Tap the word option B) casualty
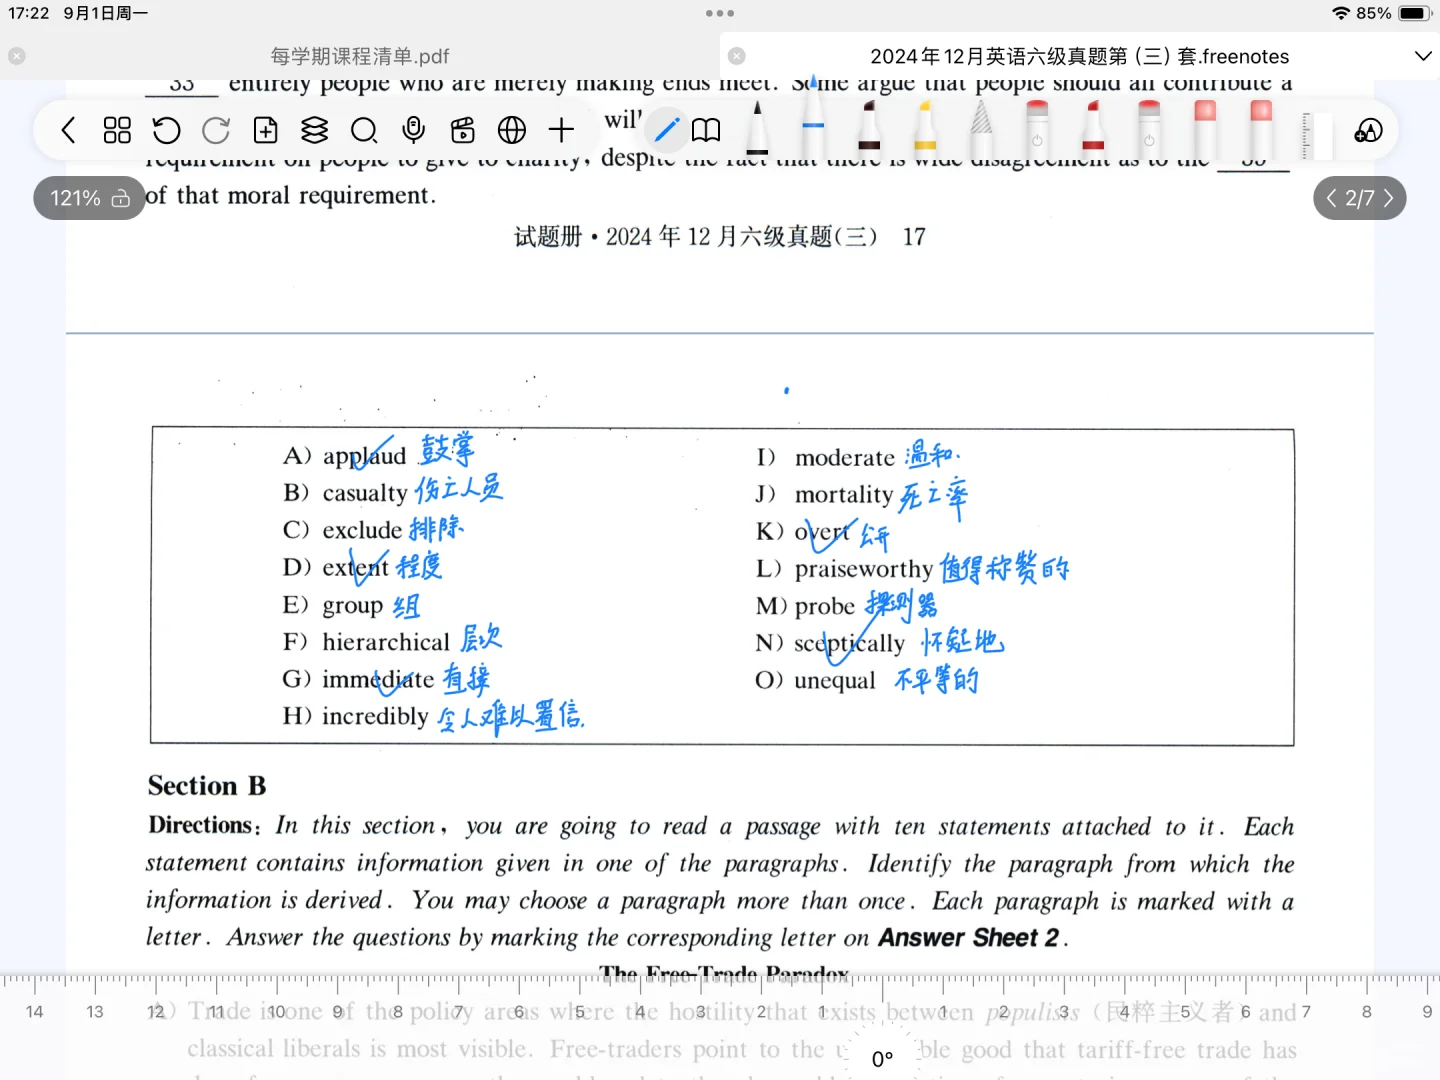 345,493
